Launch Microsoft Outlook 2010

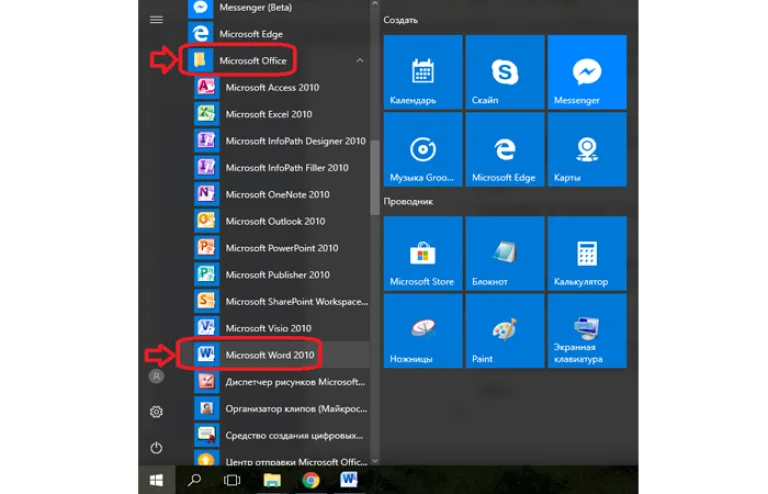point(282,221)
